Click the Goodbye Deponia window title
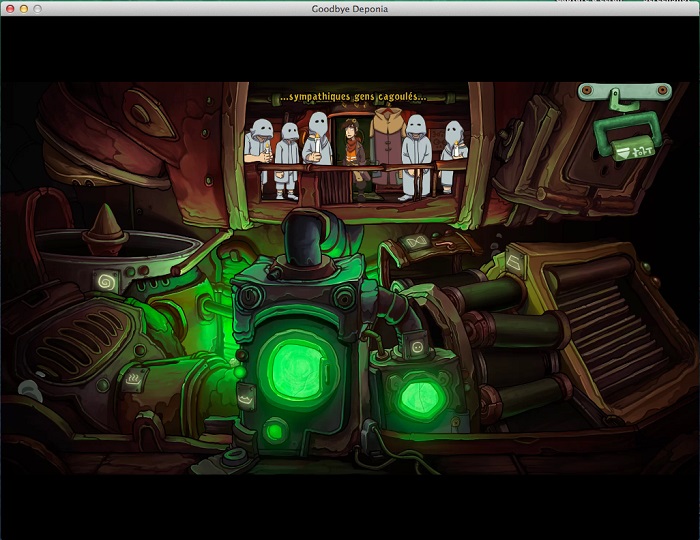 coord(350,8)
